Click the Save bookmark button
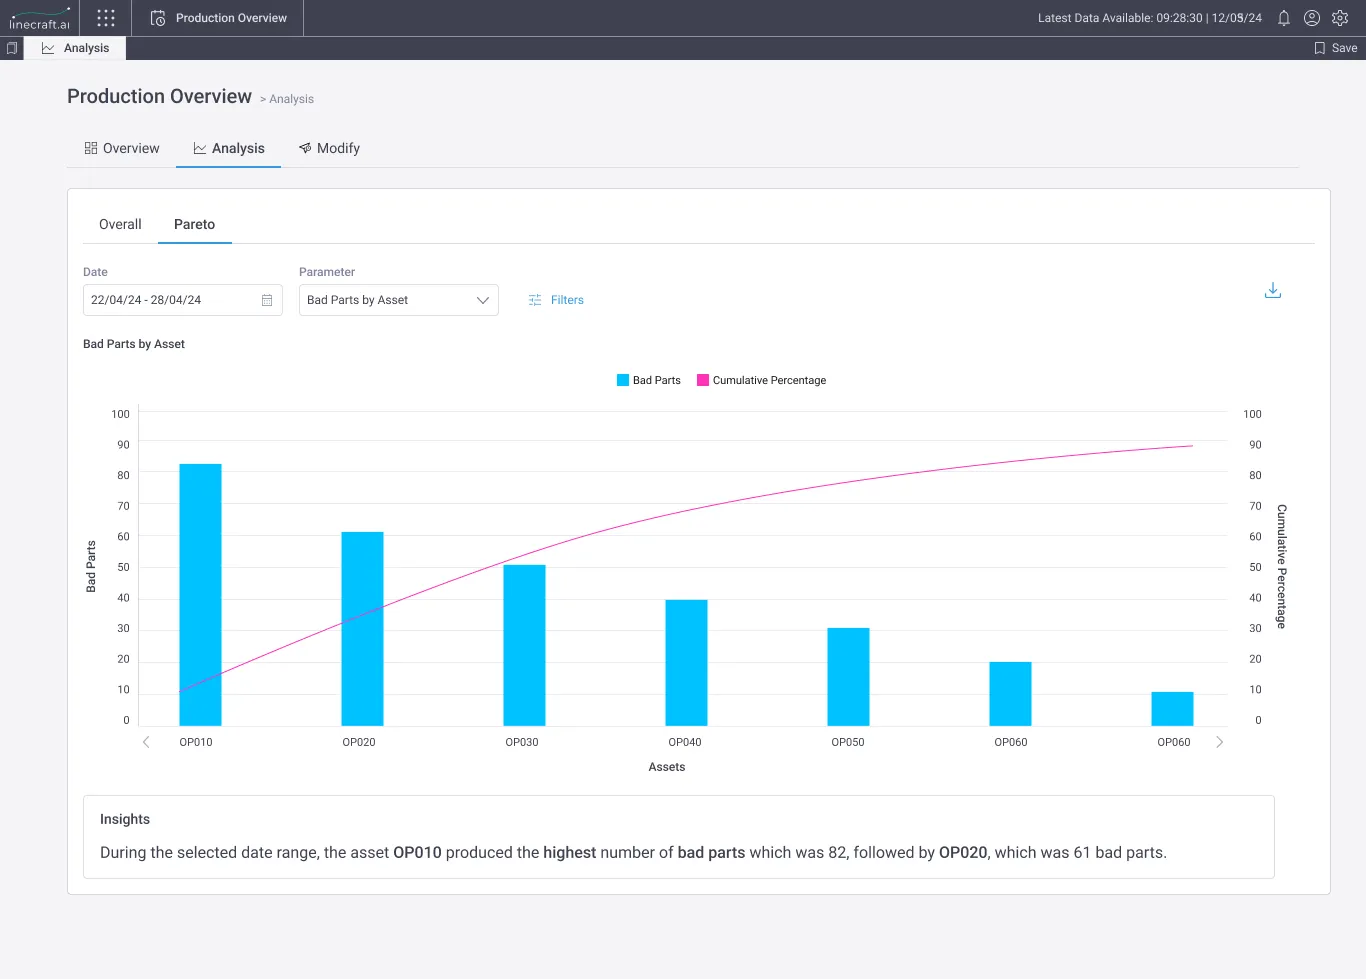The image size is (1366, 979). [x=1335, y=48]
